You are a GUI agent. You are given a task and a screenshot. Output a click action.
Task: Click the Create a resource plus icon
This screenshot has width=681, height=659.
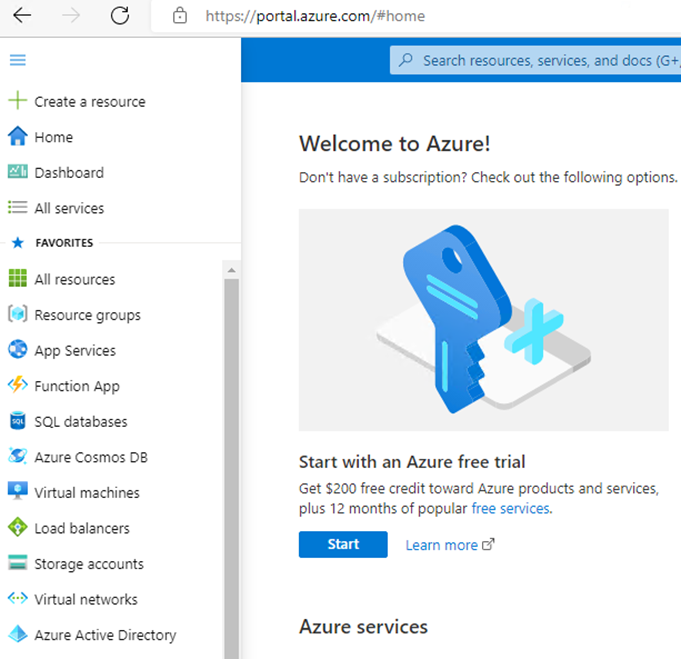[17, 101]
